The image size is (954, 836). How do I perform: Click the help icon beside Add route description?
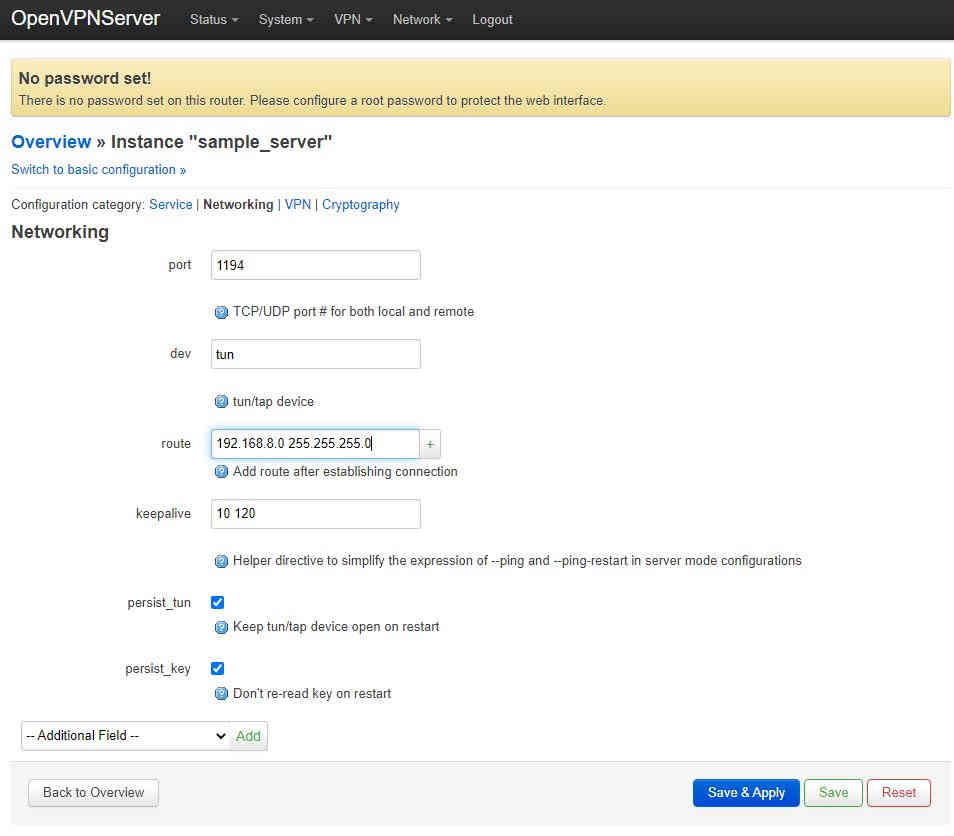pyautogui.click(x=221, y=472)
